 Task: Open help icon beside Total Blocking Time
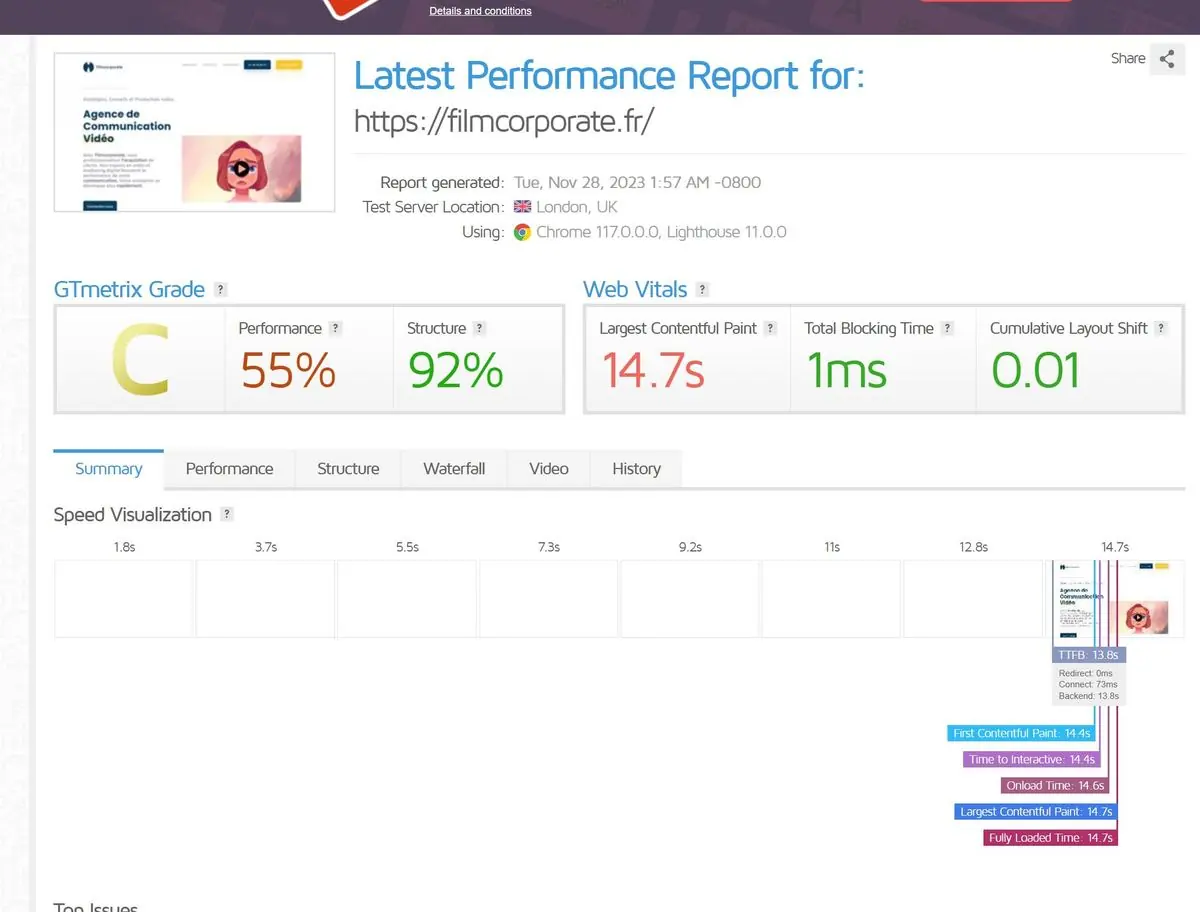point(948,328)
